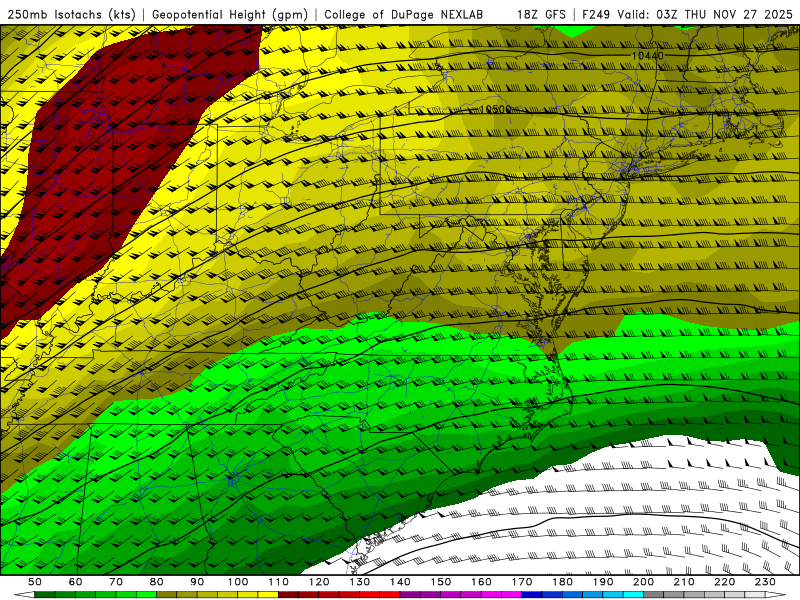Click the 160 value on the color scale

(x=481, y=582)
